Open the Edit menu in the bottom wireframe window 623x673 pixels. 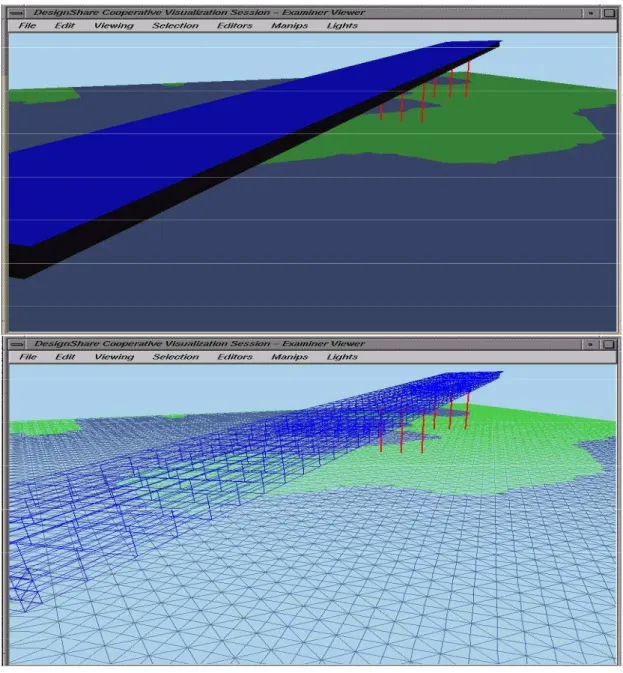(65, 357)
